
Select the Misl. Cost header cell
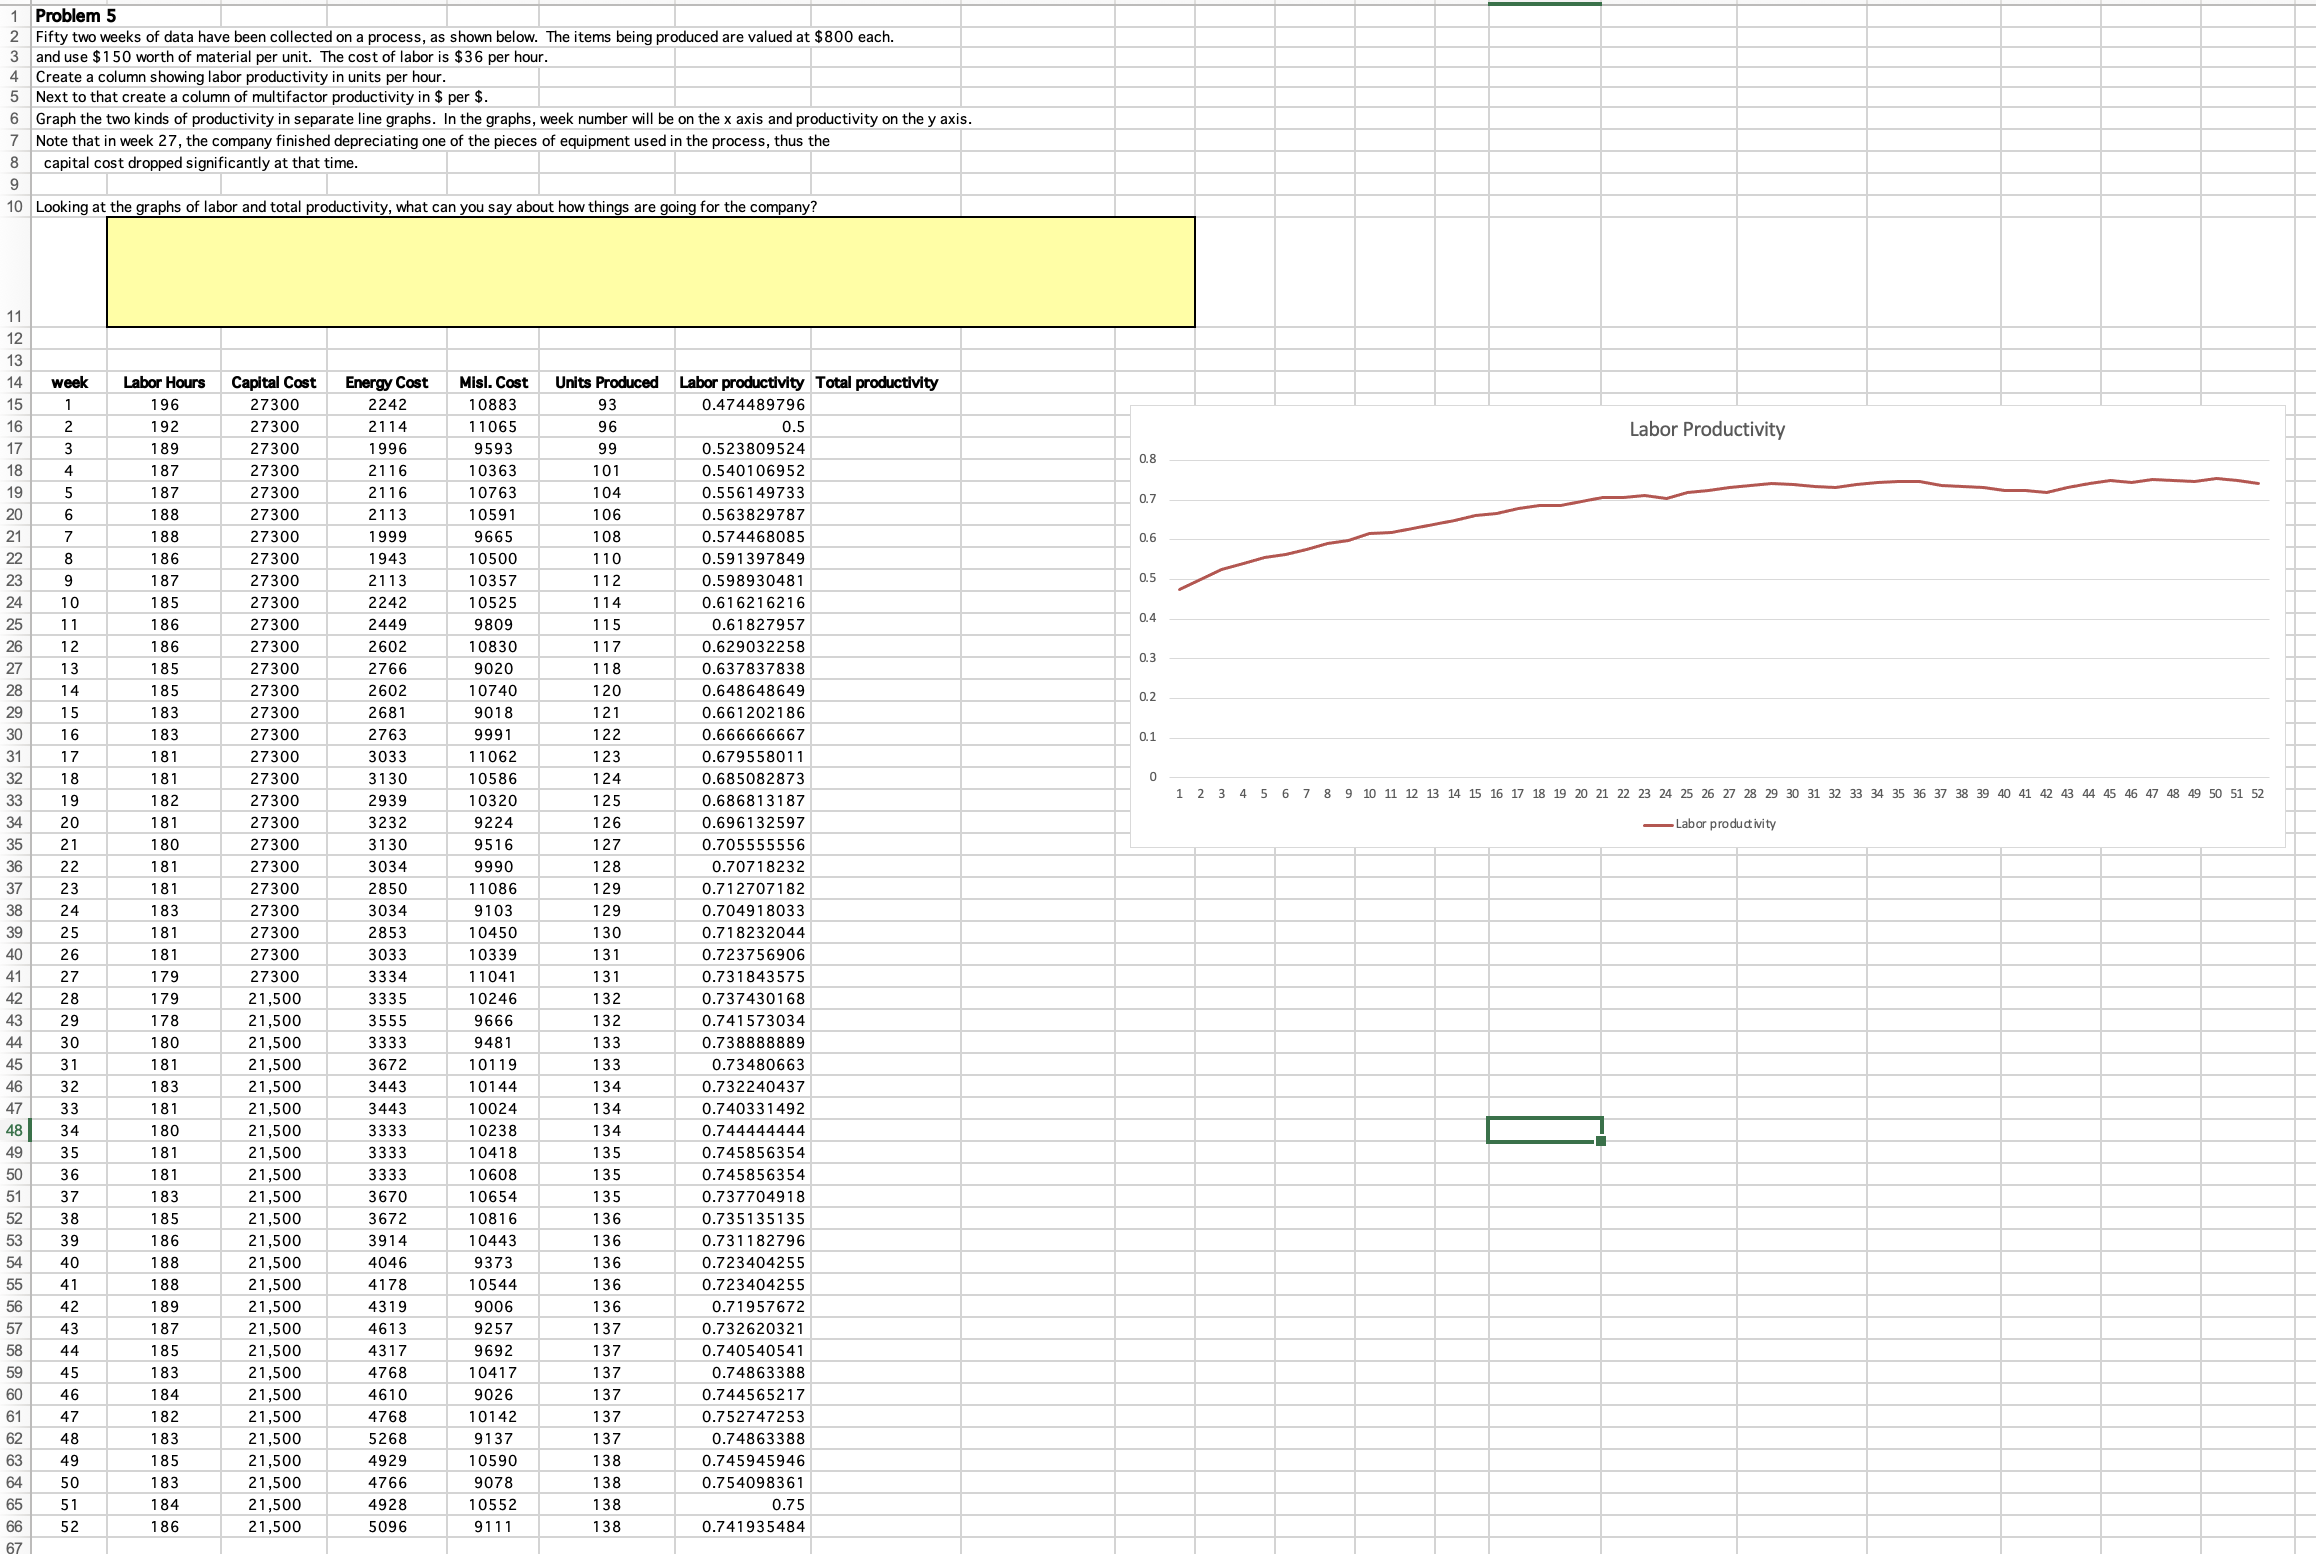(x=494, y=382)
